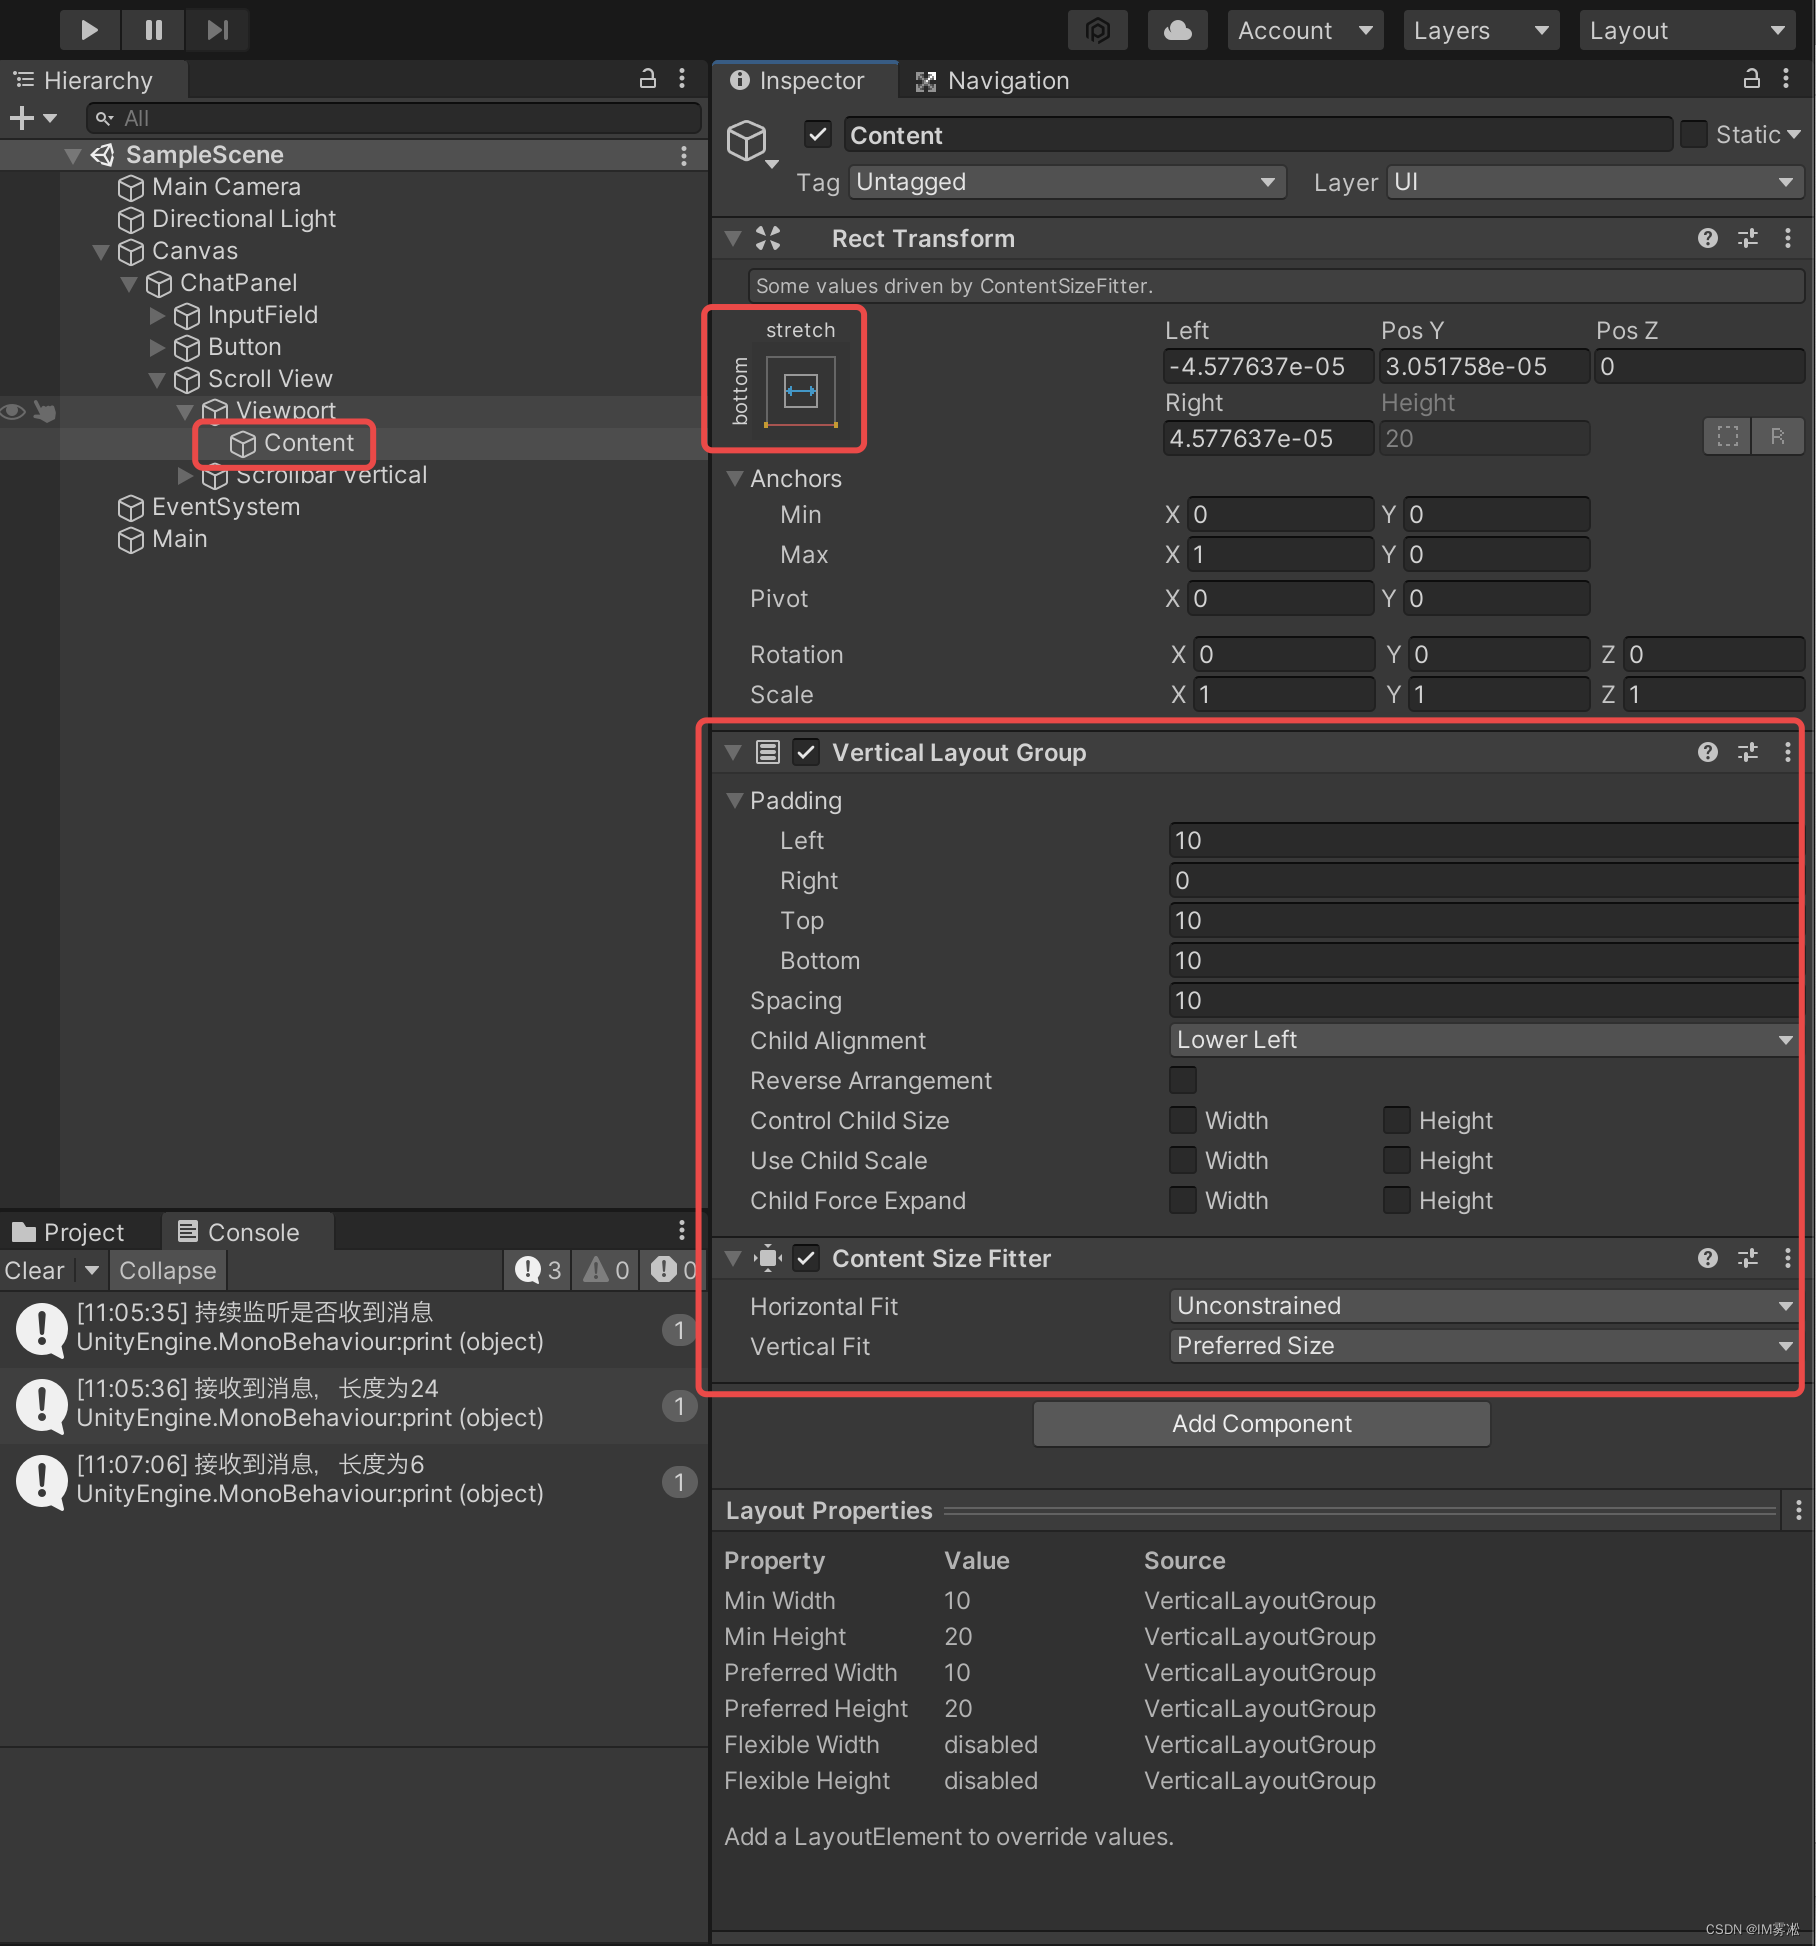Click the Console Clear button
This screenshot has height=1946, width=1816.
click(x=35, y=1271)
